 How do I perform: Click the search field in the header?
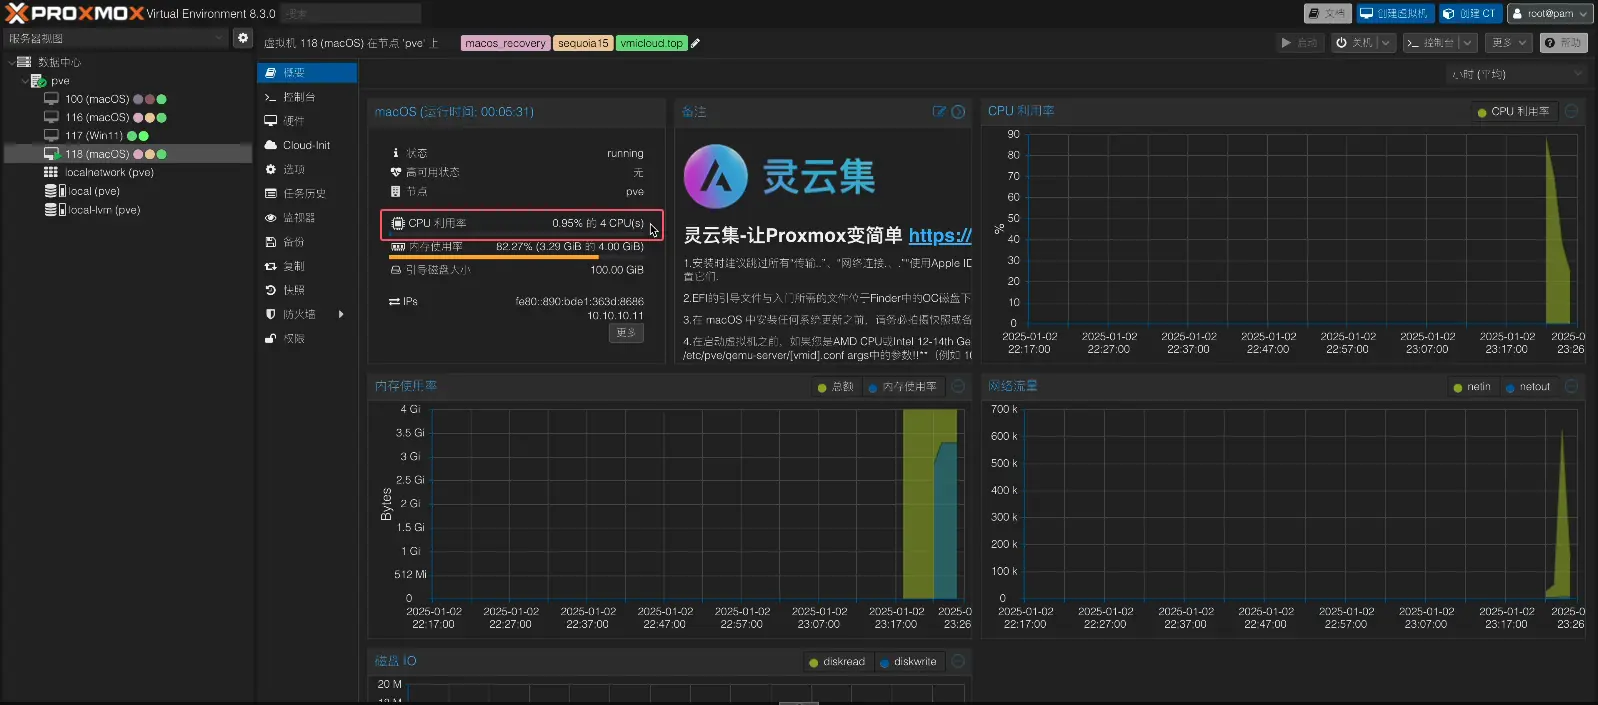pyautogui.click(x=351, y=13)
